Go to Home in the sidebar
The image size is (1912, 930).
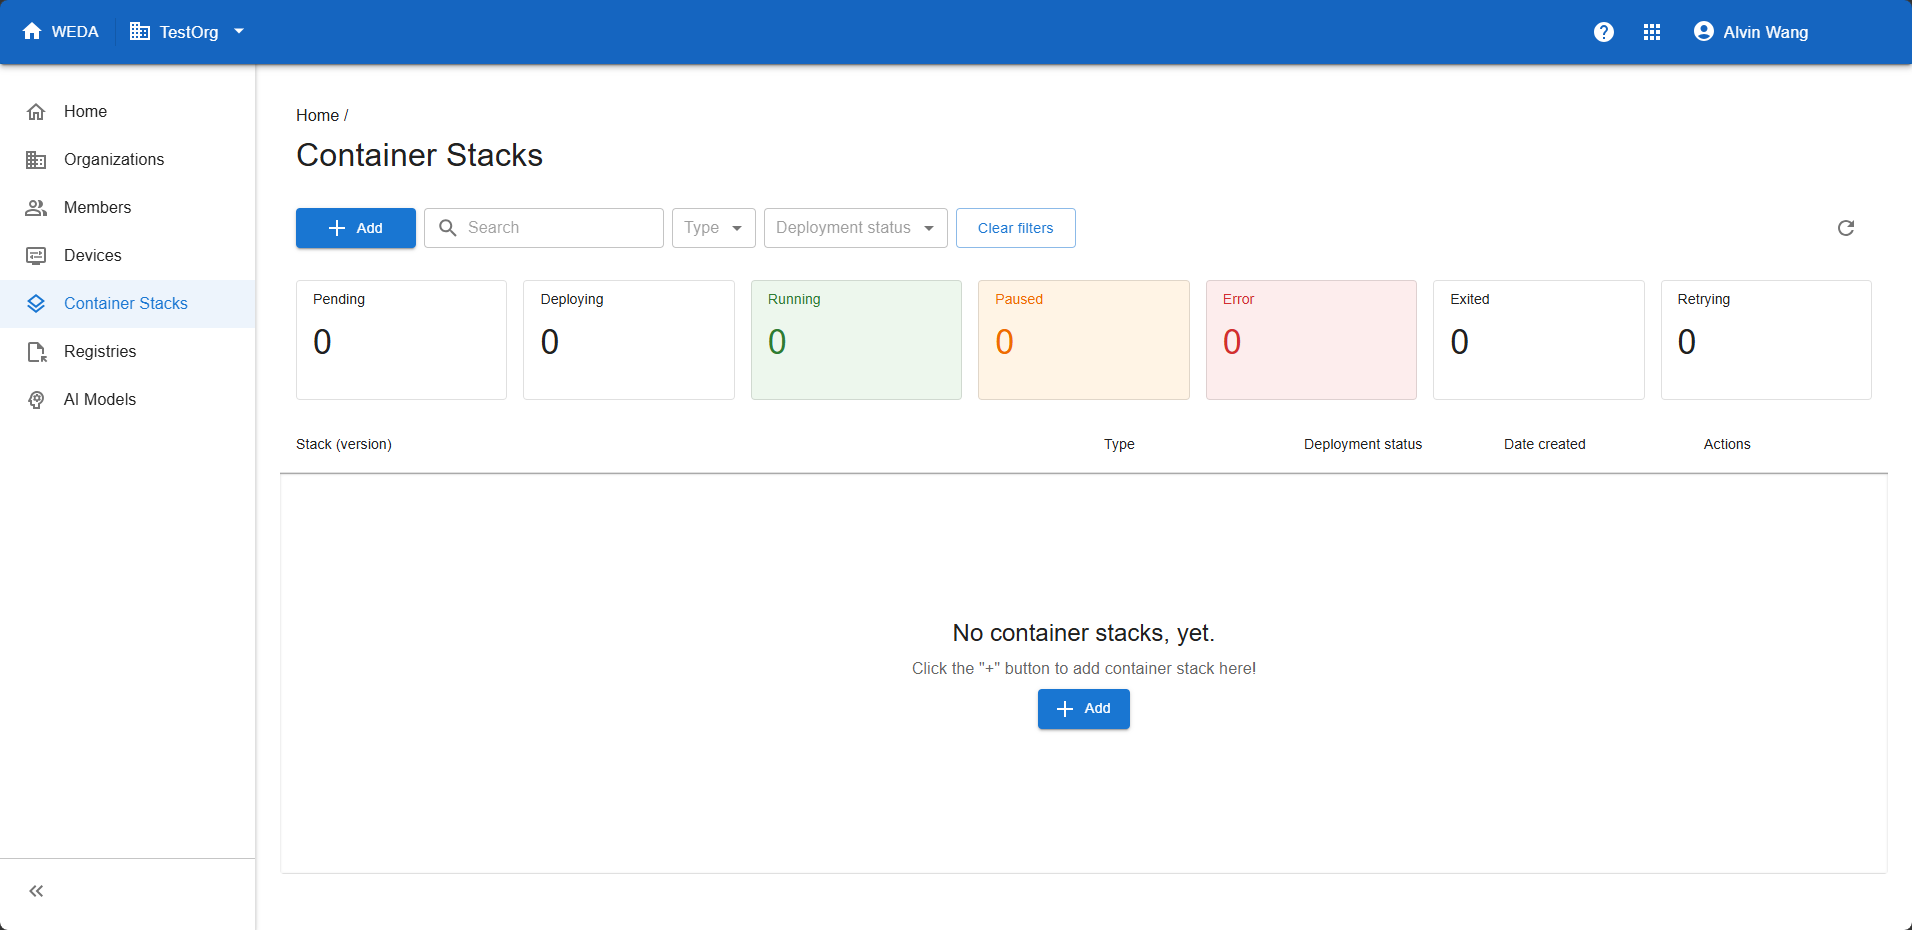[x=128, y=111]
